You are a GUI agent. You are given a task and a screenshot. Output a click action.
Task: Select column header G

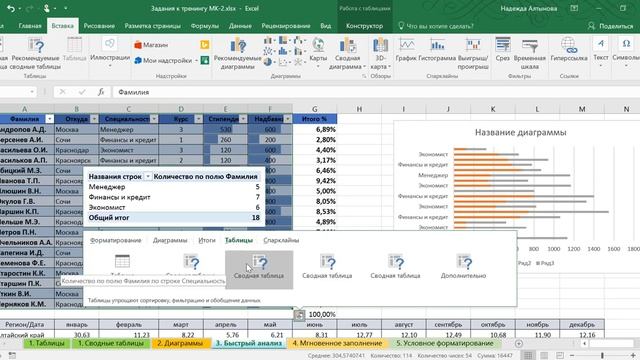(315, 109)
